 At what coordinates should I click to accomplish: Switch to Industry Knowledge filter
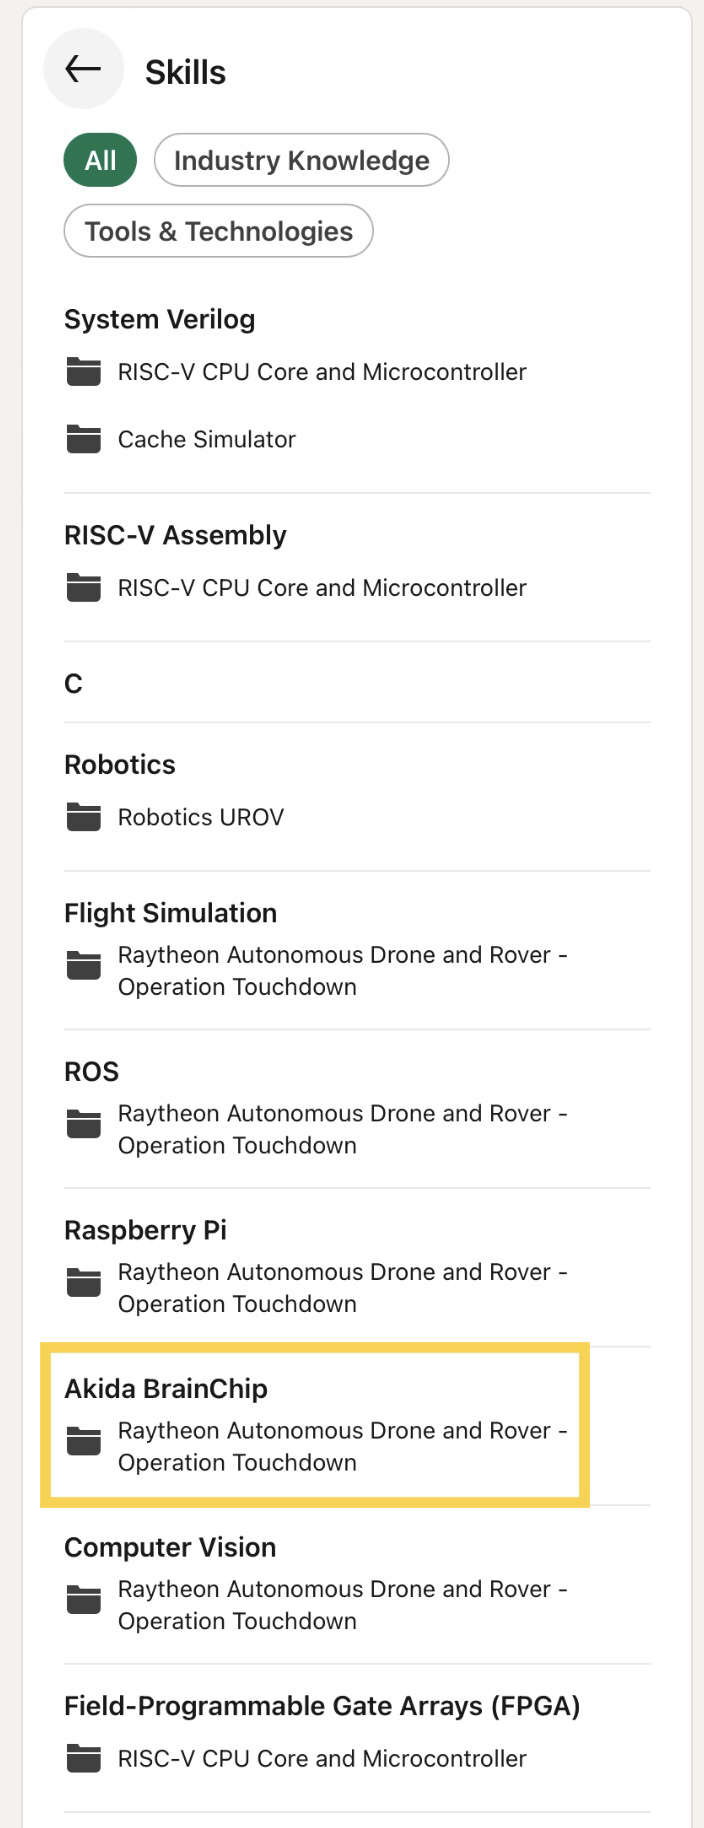(x=301, y=160)
